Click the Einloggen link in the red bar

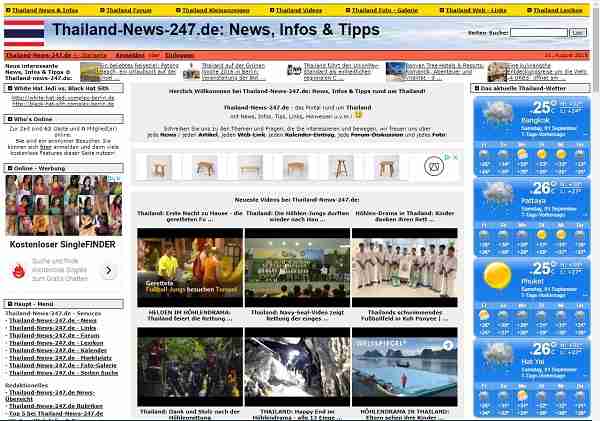pos(179,55)
